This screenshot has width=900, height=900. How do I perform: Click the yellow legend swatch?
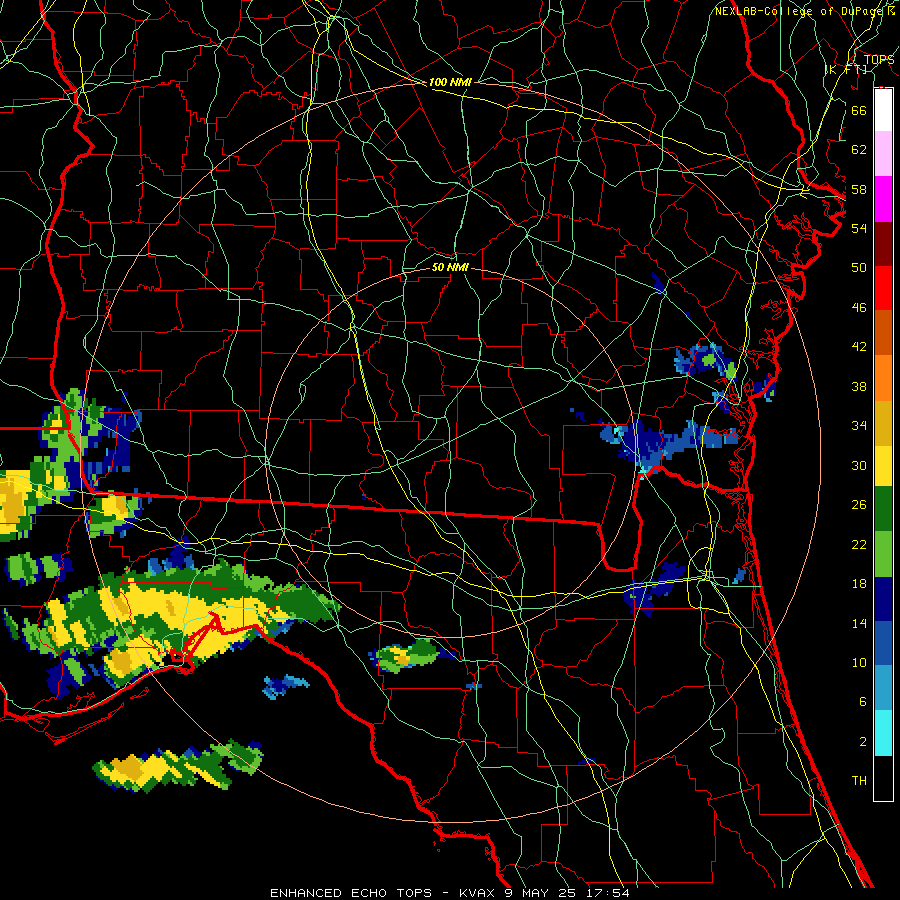(883, 466)
